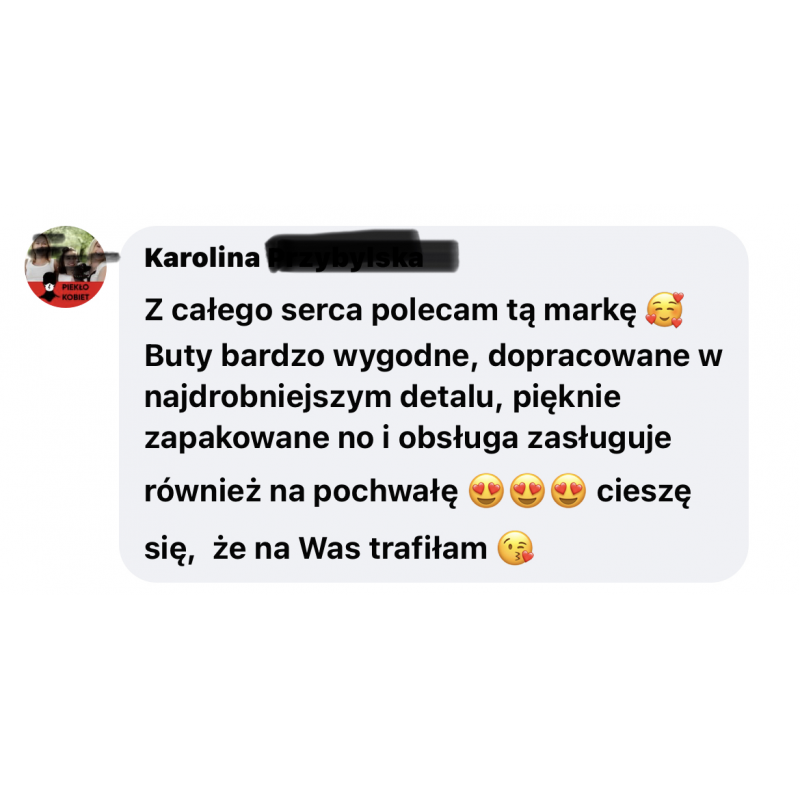Open the Karolina commenter name link

tap(202, 258)
